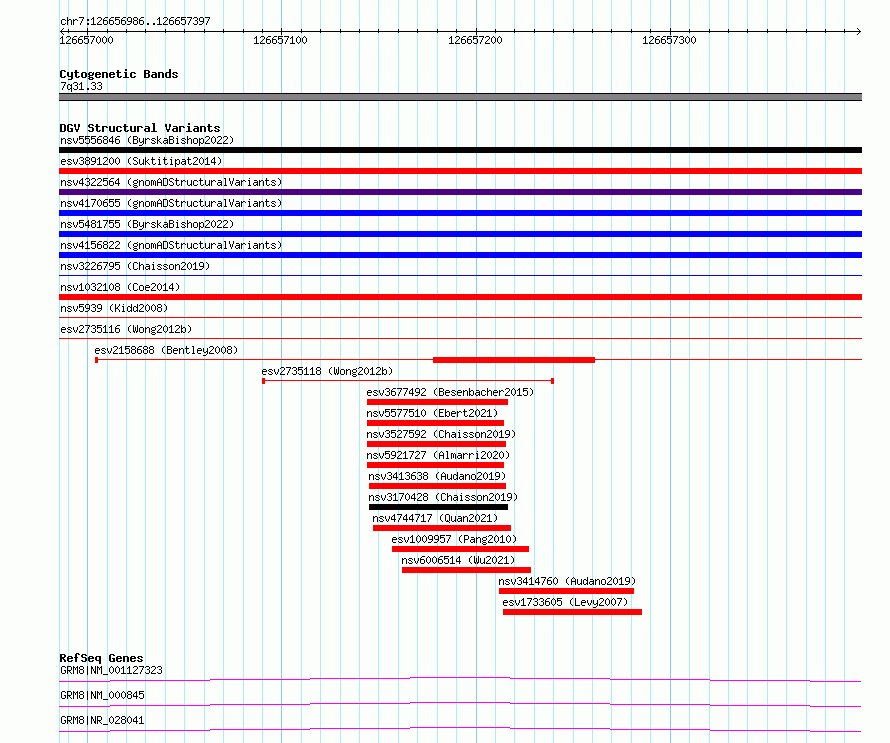890x743 pixels.
Task: Click the Cytogenetic Bands track title
Action: [119, 74]
